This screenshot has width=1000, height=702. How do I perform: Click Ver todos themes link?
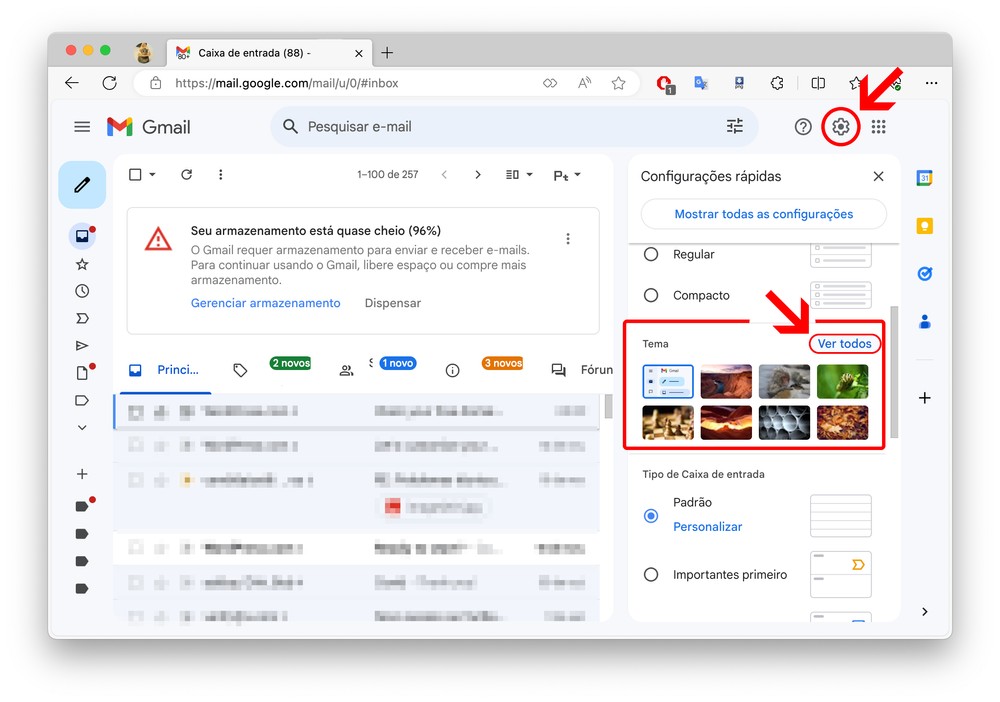(x=844, y=344)
